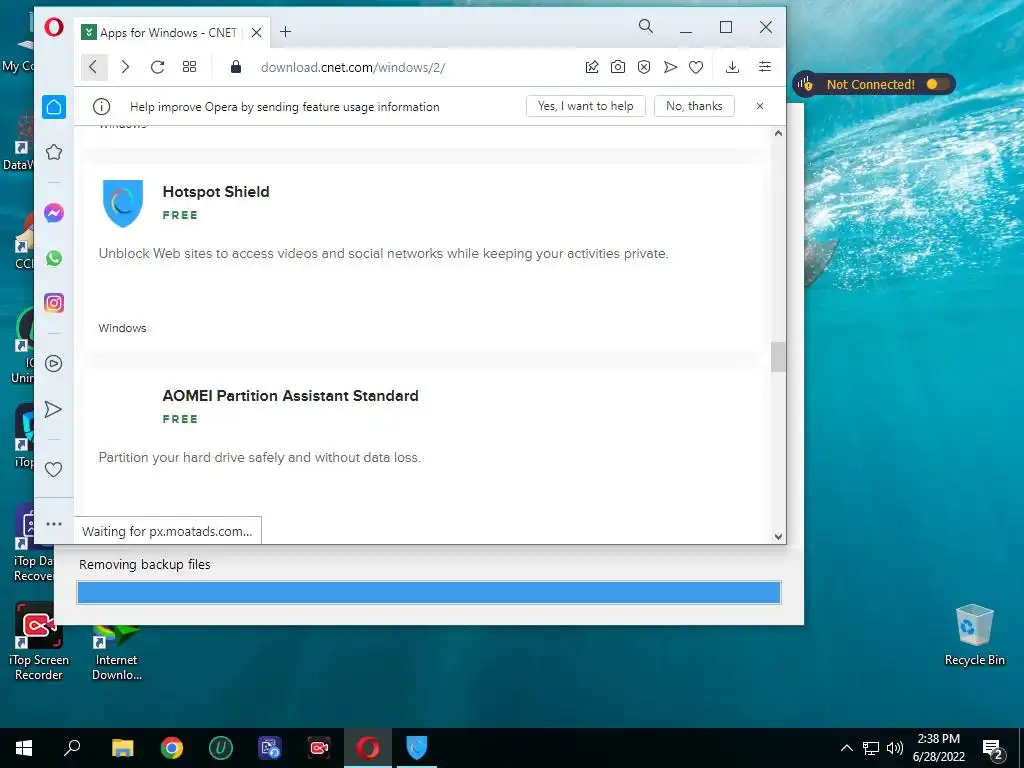Open iTop Screen Recorder taskbar icon

319,748
